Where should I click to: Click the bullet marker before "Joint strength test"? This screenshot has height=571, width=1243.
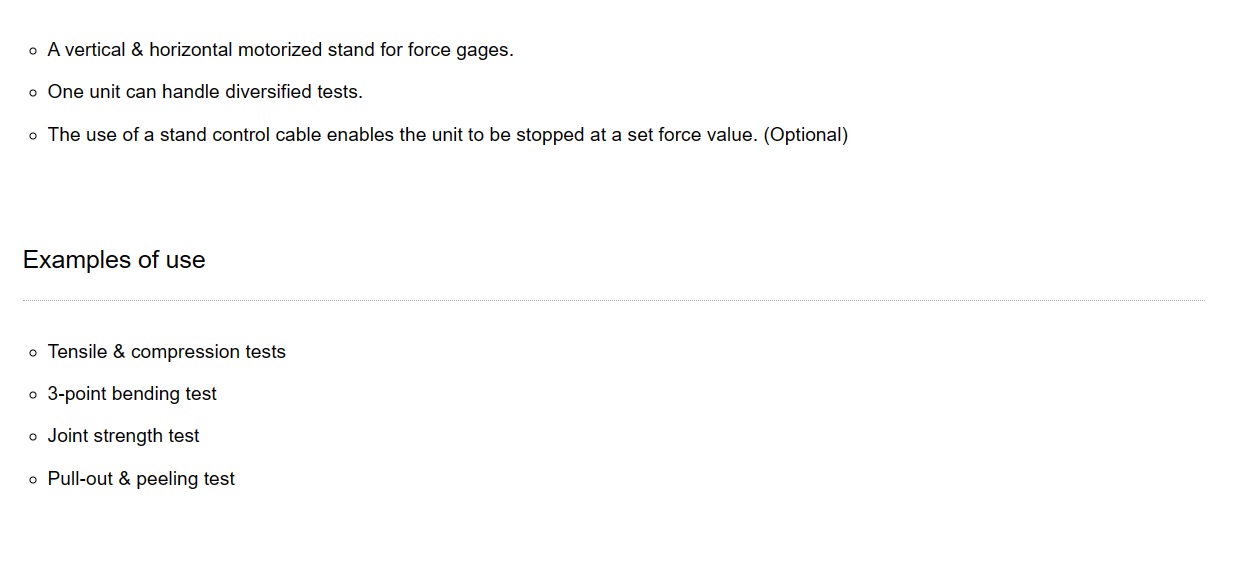click(x=34, y=437)
